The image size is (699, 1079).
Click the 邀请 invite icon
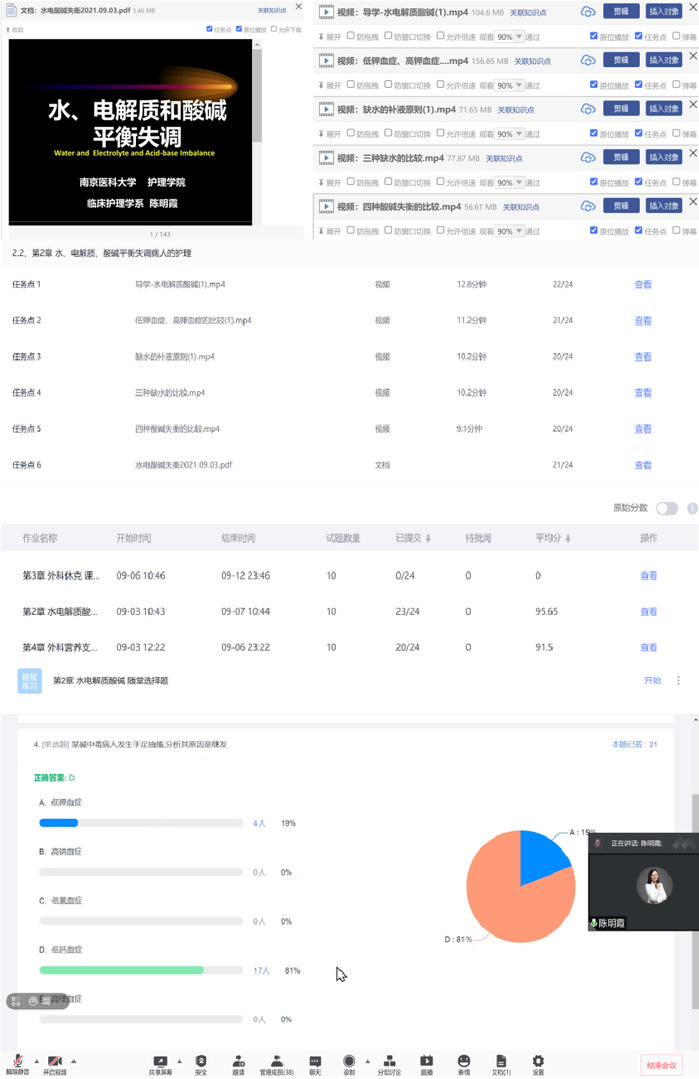click(x=238, y=1060)
